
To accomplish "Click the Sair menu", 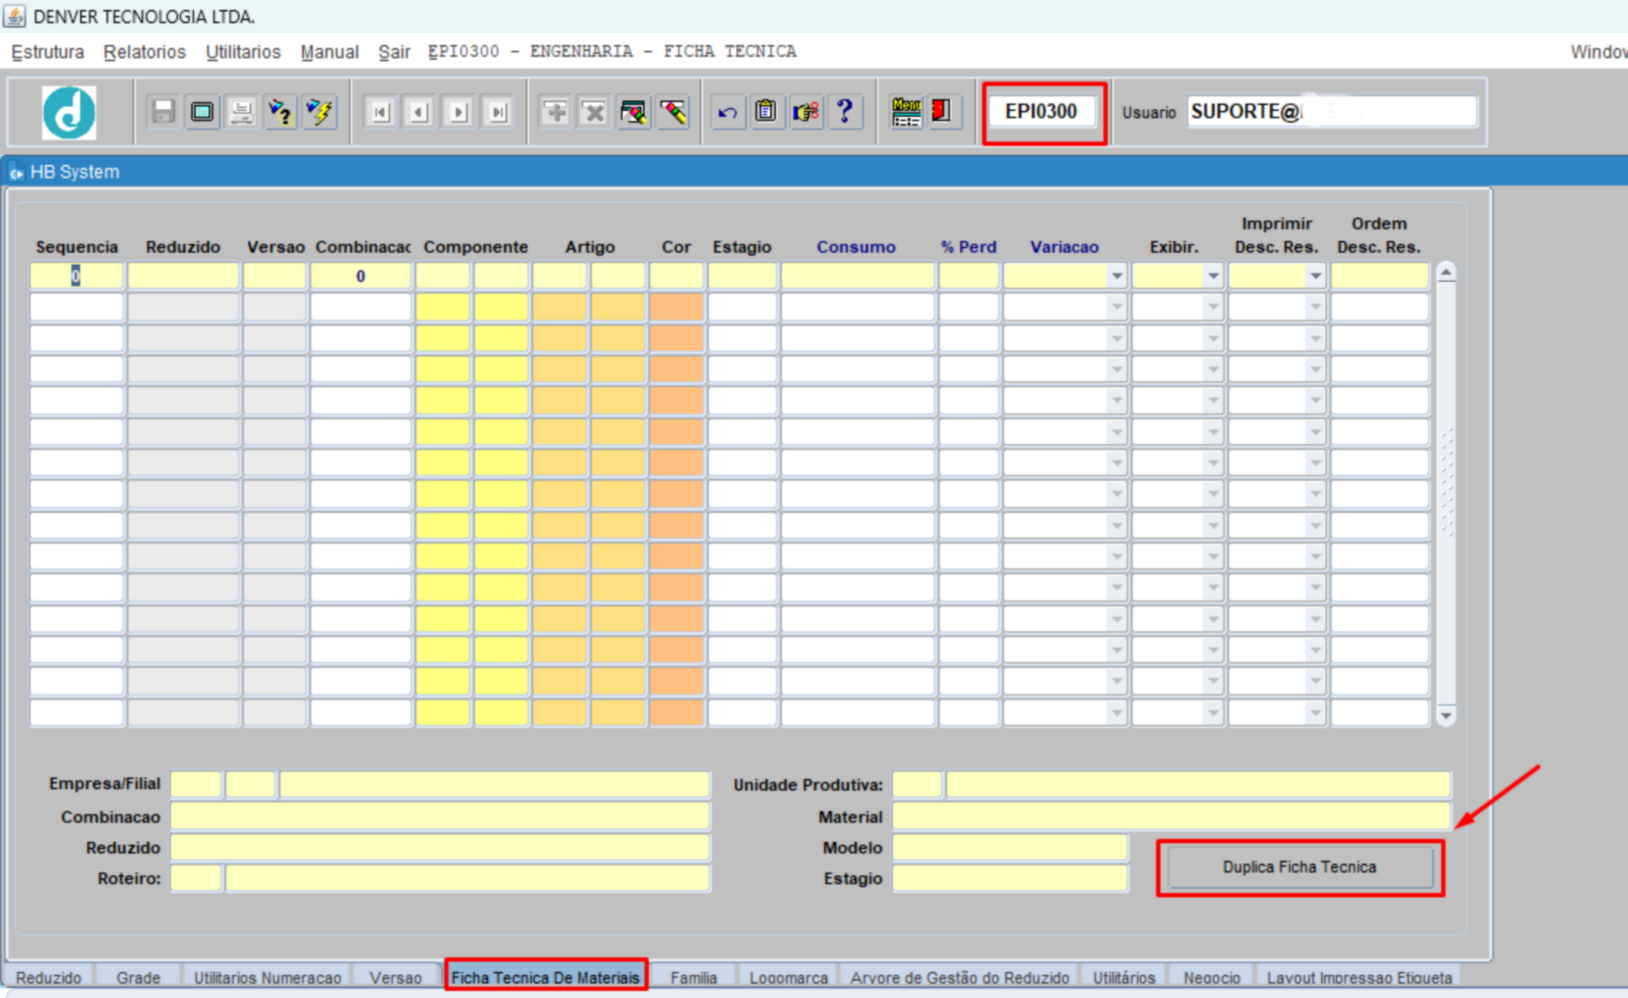I will click(x=394, y=52).
